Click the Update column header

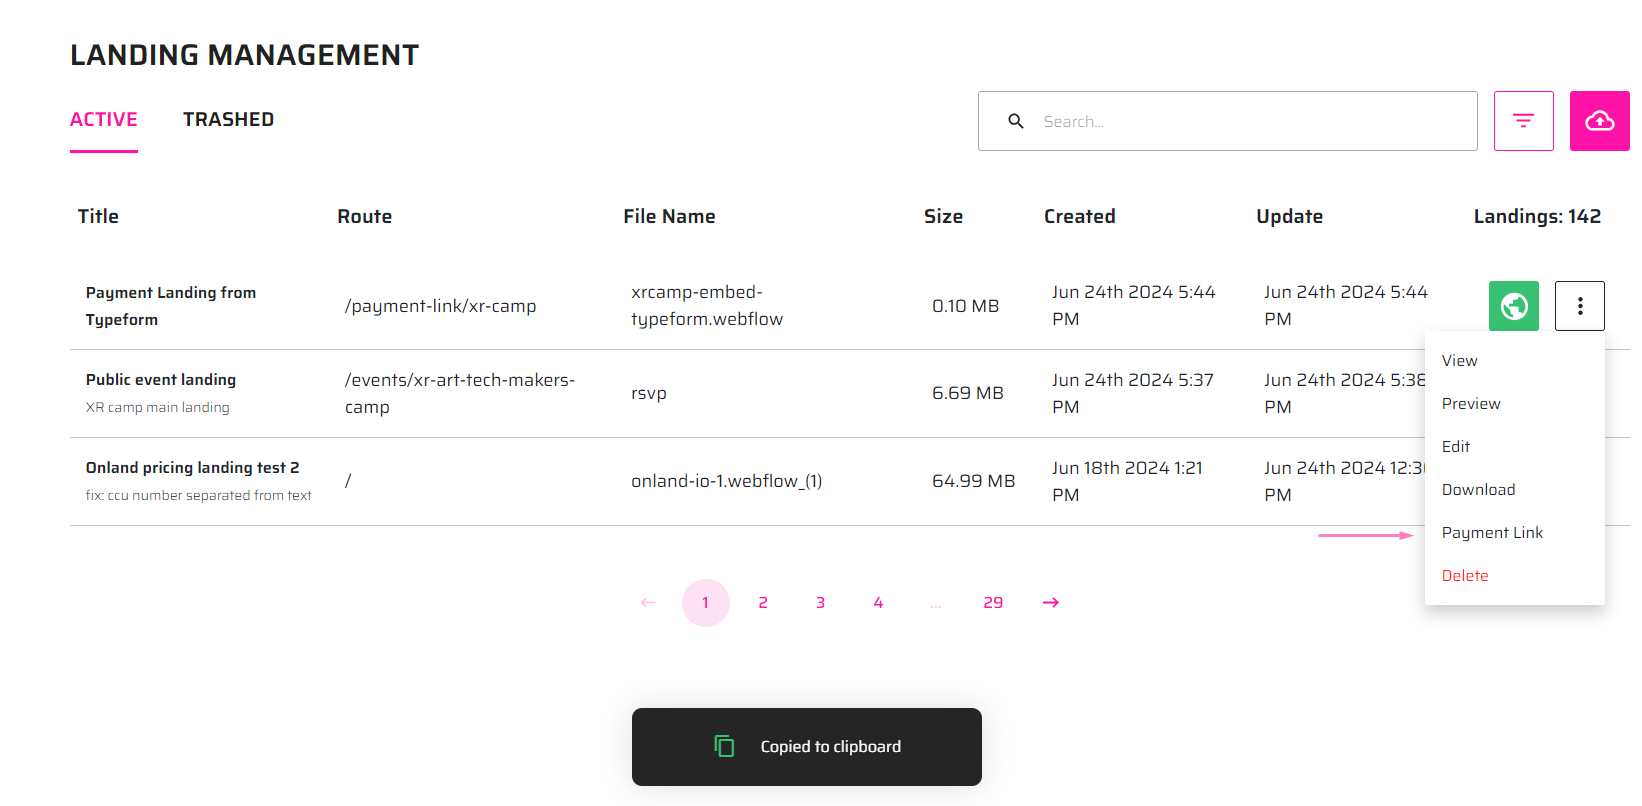click(x=1290, y=216)
